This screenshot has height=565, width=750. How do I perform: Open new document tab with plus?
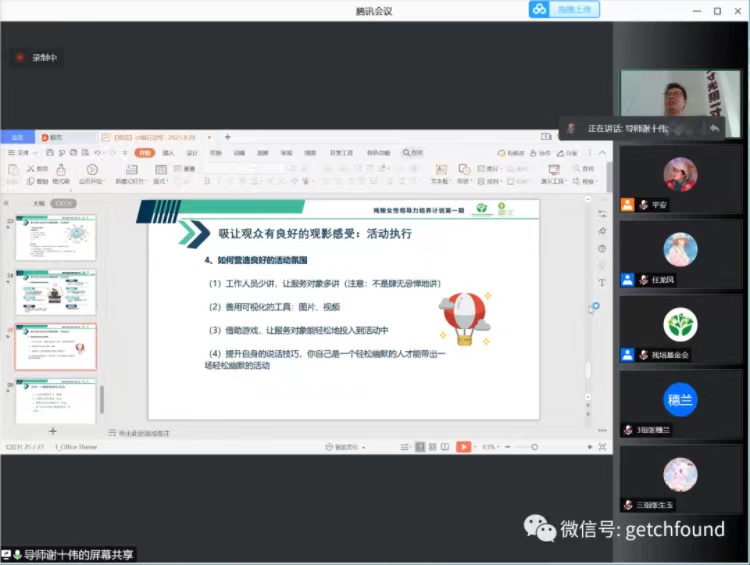(x=227, y=137)
